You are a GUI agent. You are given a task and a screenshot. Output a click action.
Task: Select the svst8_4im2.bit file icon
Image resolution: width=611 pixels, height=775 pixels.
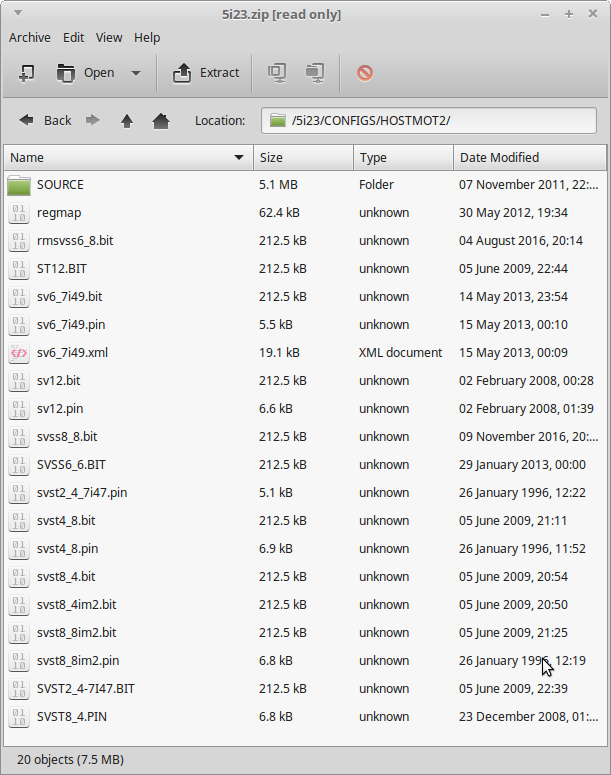[x=19, y=605]
